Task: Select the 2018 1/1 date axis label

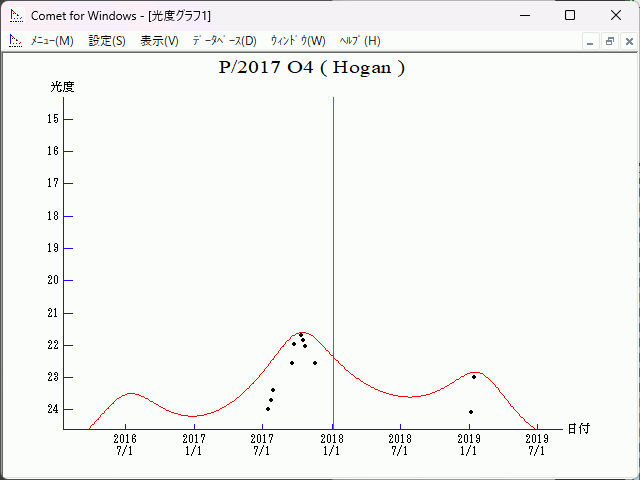Action: click(332, 444)
